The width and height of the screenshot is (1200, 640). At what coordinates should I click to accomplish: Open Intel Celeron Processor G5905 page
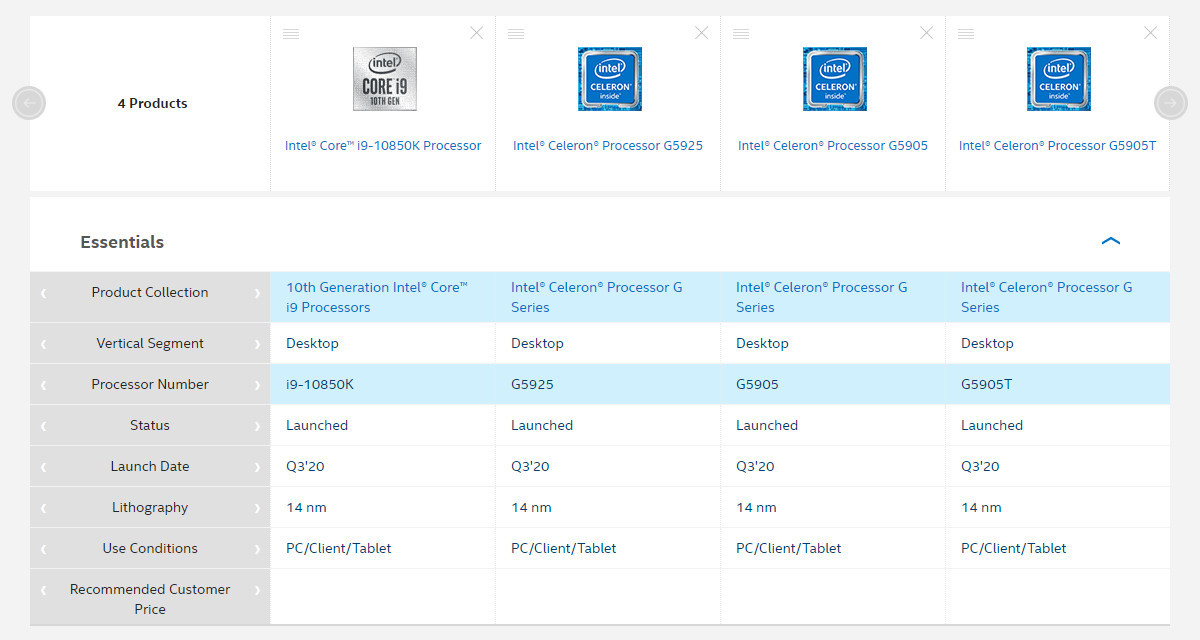(x=833, y=146)
